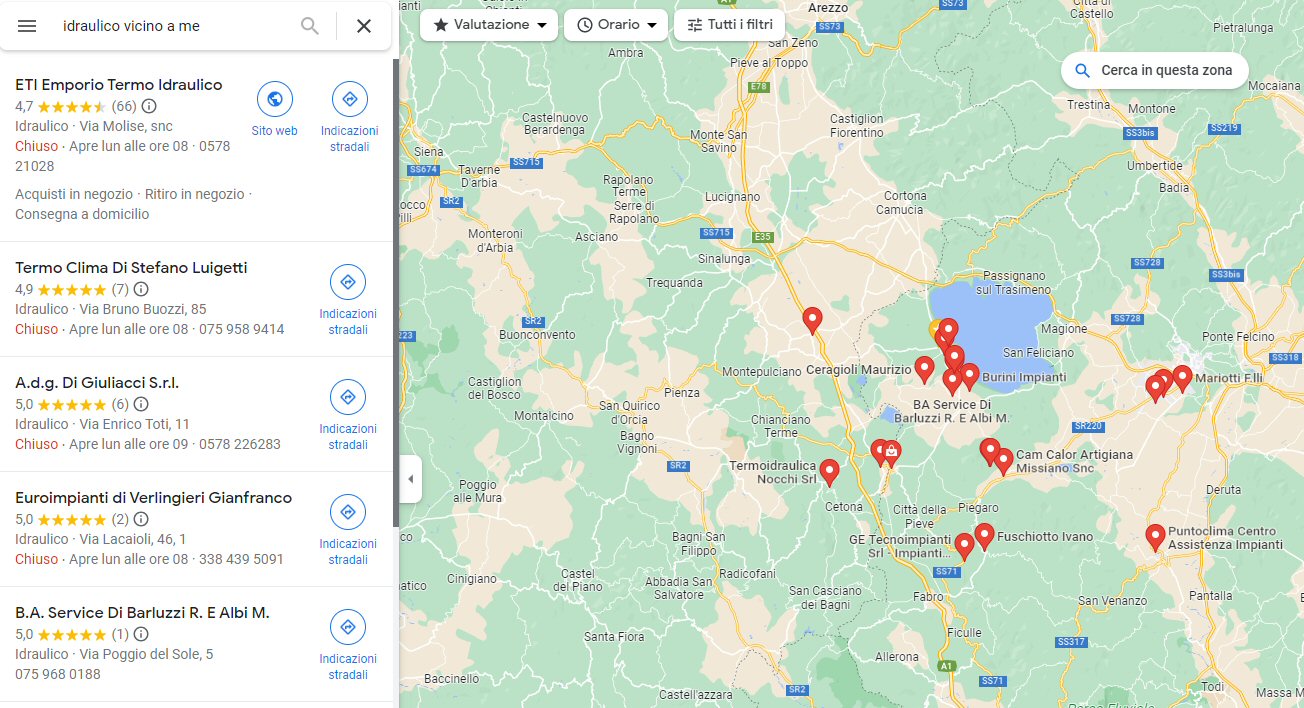Click the GE Tecnoimpianti Srl map pin

point(964,545)
